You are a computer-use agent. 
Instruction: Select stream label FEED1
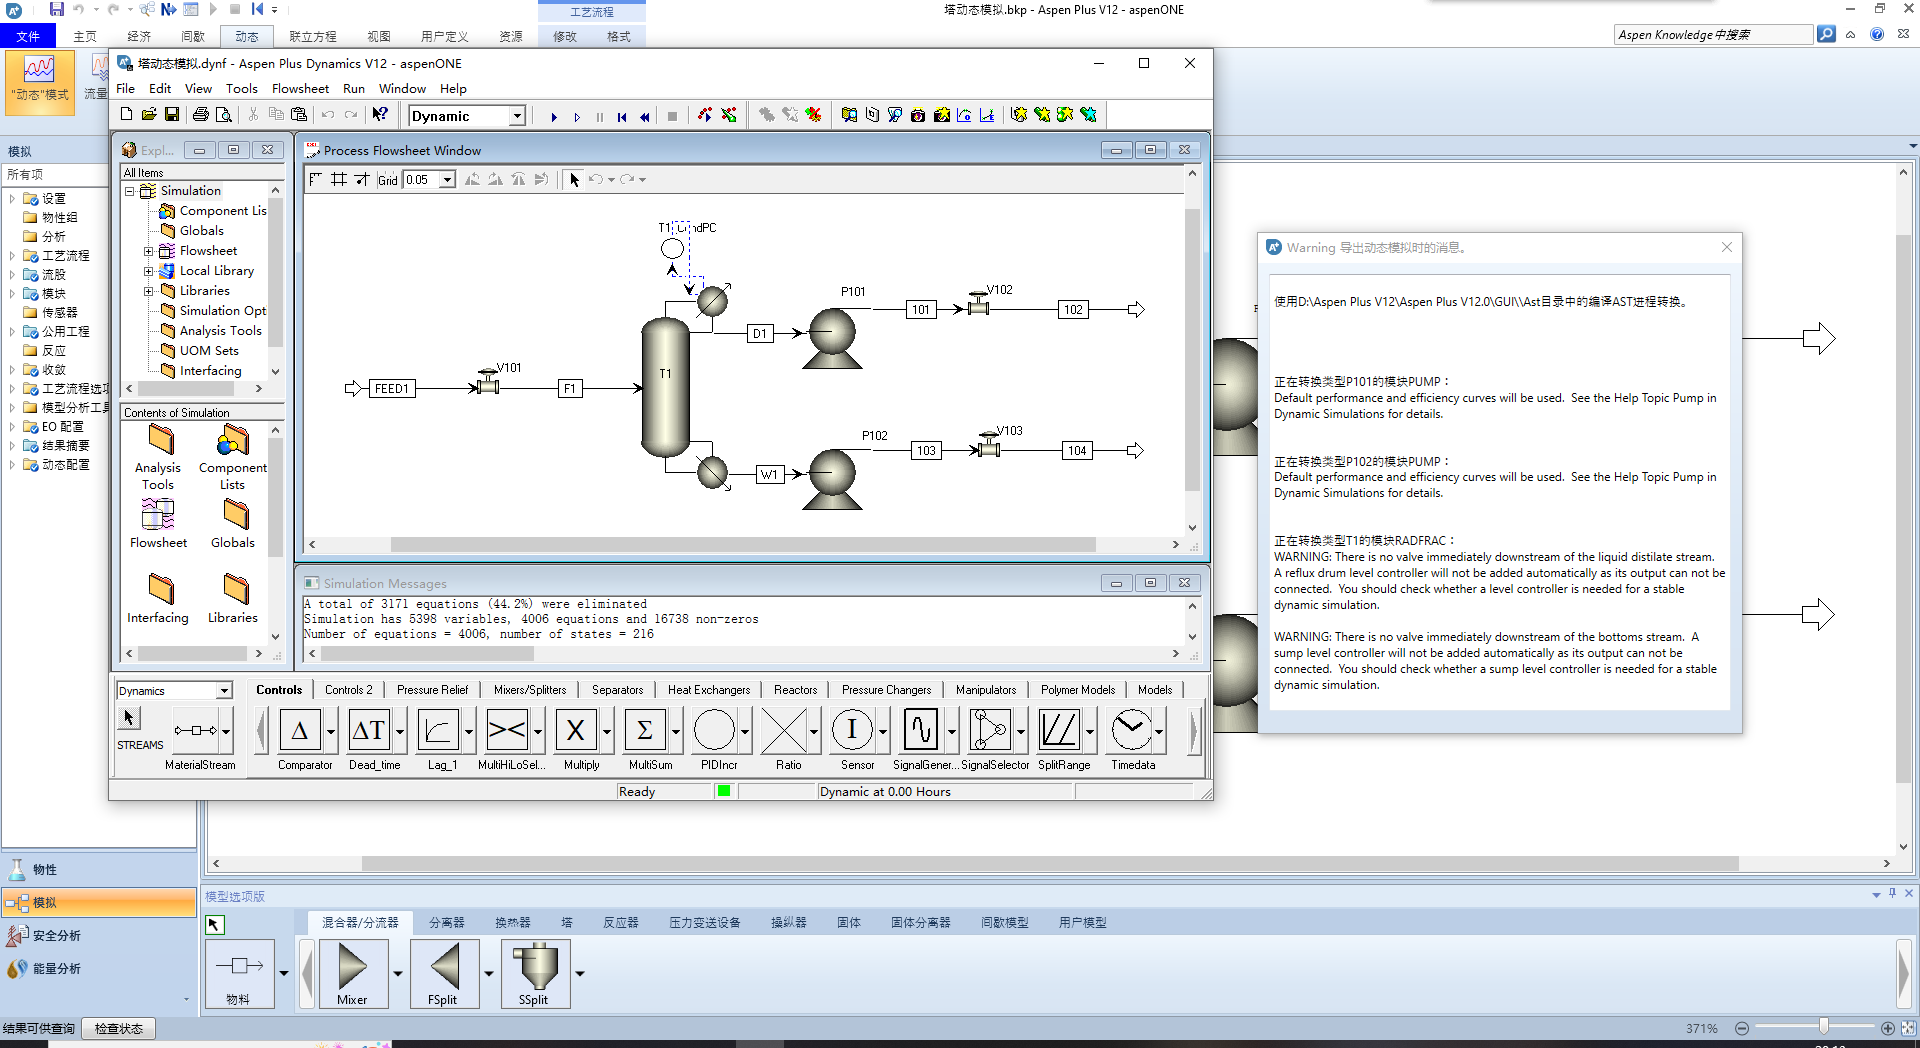pyautogui.click(x=391, y=389)
